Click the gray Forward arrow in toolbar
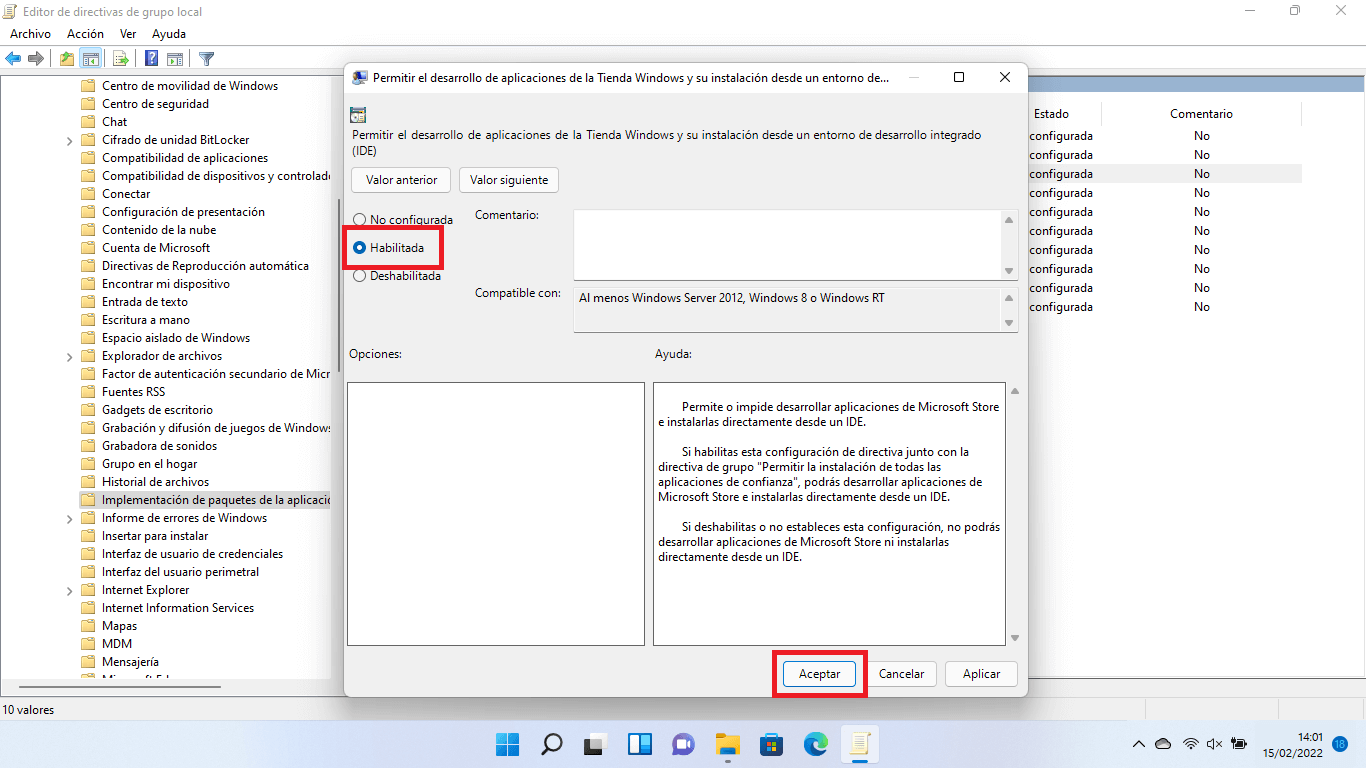This screenshot has width=1367, height=769. [36, 58]
